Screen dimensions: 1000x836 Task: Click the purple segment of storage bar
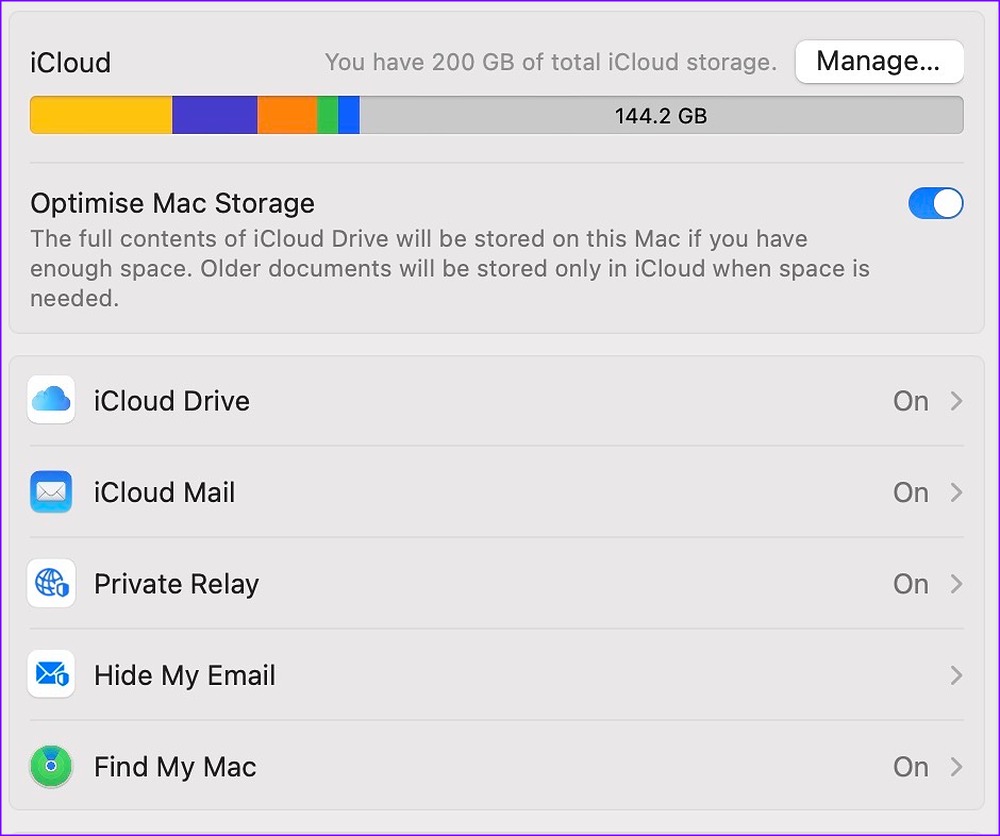pos(215,116)
